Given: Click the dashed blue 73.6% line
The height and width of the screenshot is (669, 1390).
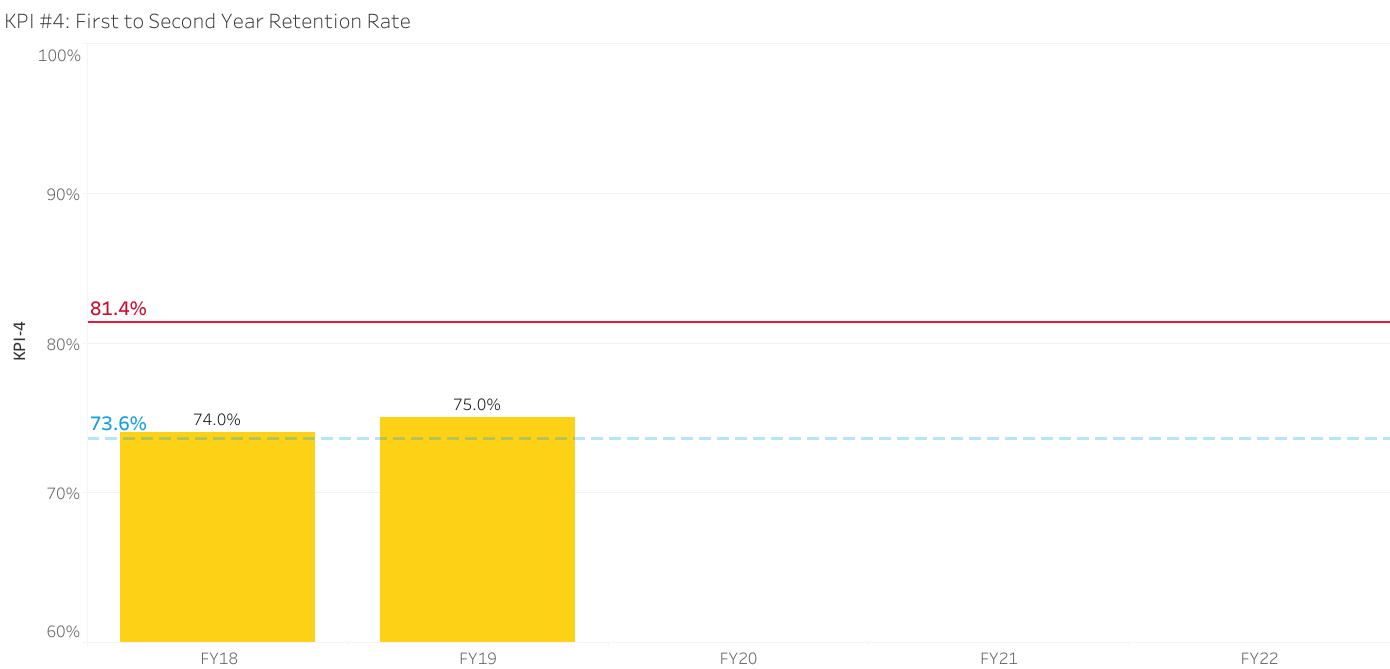Looking at the screenshot, I should pos(738,438).
